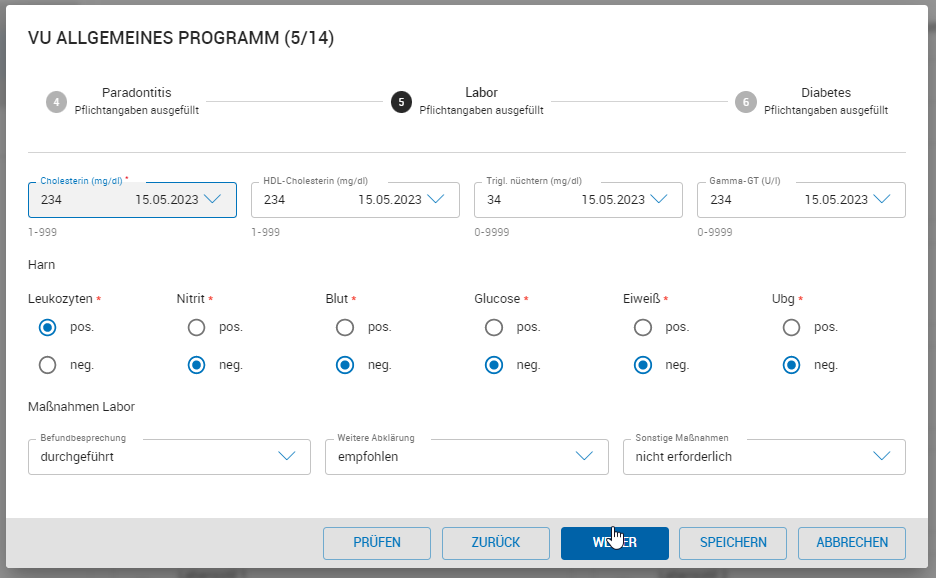
Task: Click the Trigl. nüchtern chevron arrow
Action: [x=658, y=199]
